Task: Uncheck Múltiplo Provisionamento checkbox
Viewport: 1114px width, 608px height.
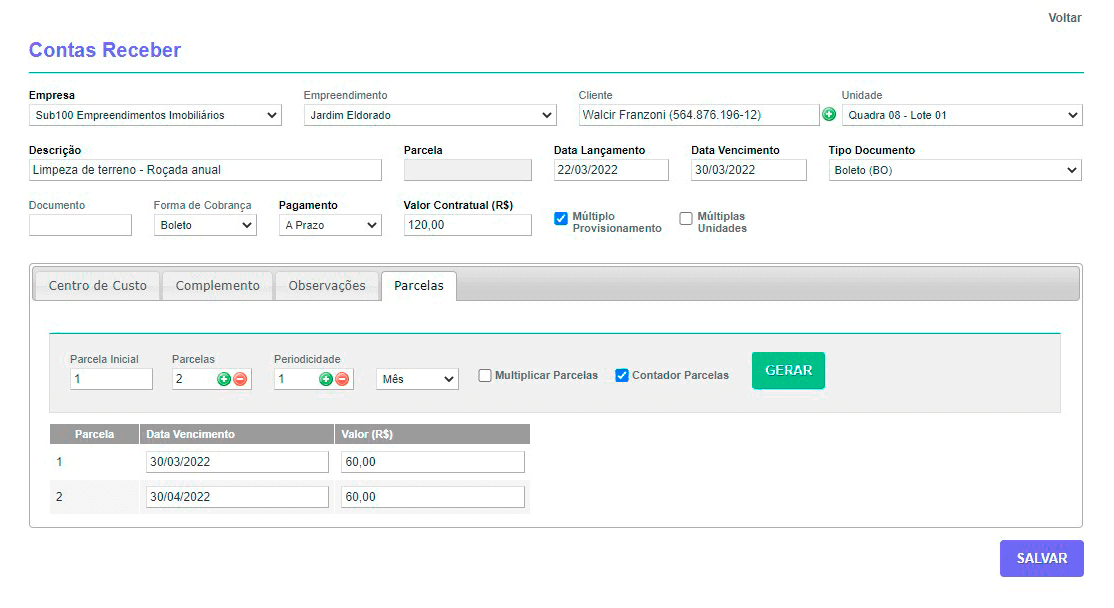Action: pyautogui.click(x=561, y=218)
